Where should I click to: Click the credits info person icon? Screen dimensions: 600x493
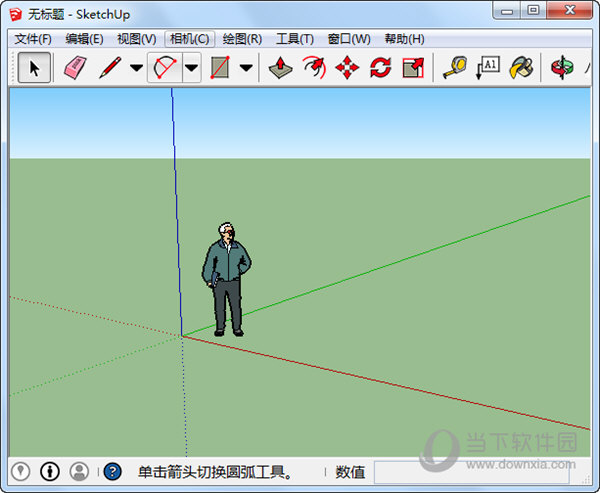pyautogui.click(x=50, y=472)
